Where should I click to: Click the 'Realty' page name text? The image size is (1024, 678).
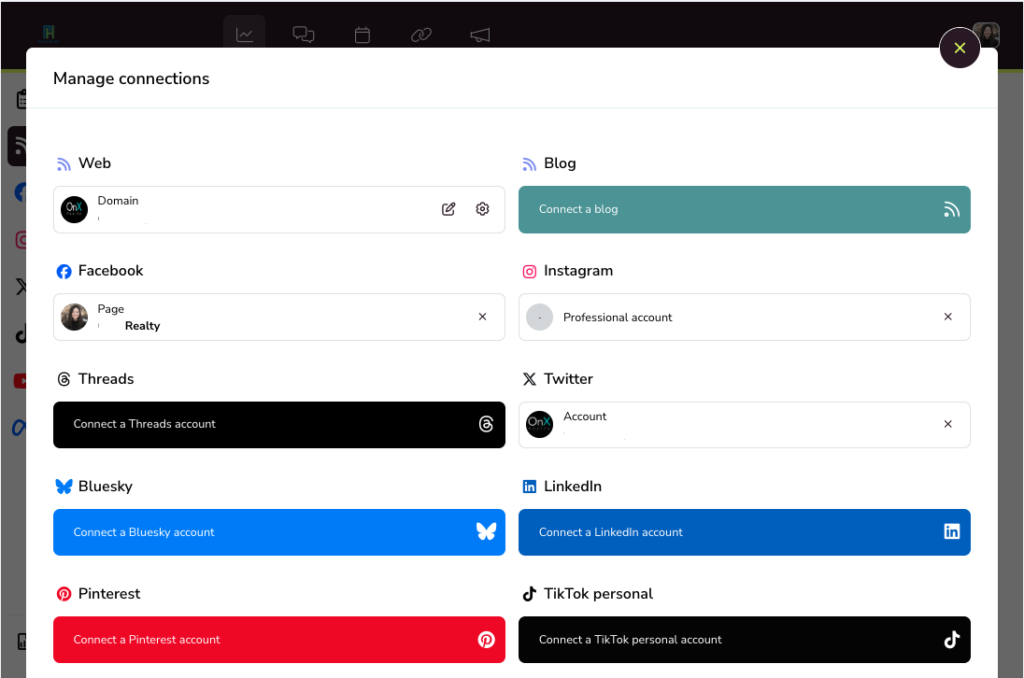tap(142, 326)
